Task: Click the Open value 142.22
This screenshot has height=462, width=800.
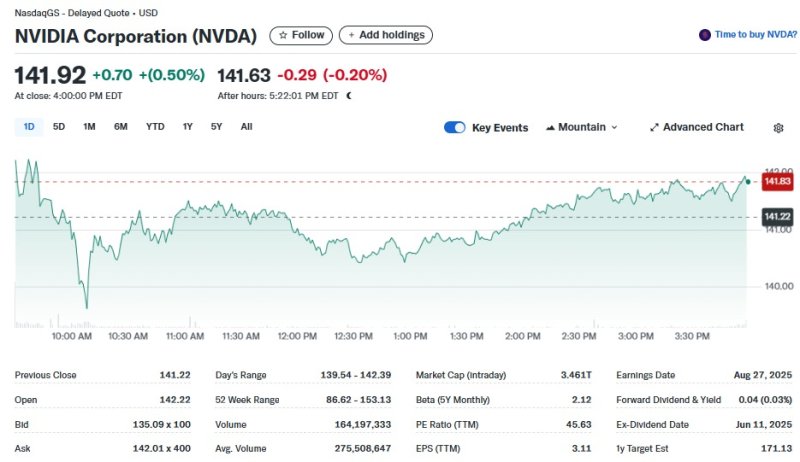Action: [x=175, y=400]
